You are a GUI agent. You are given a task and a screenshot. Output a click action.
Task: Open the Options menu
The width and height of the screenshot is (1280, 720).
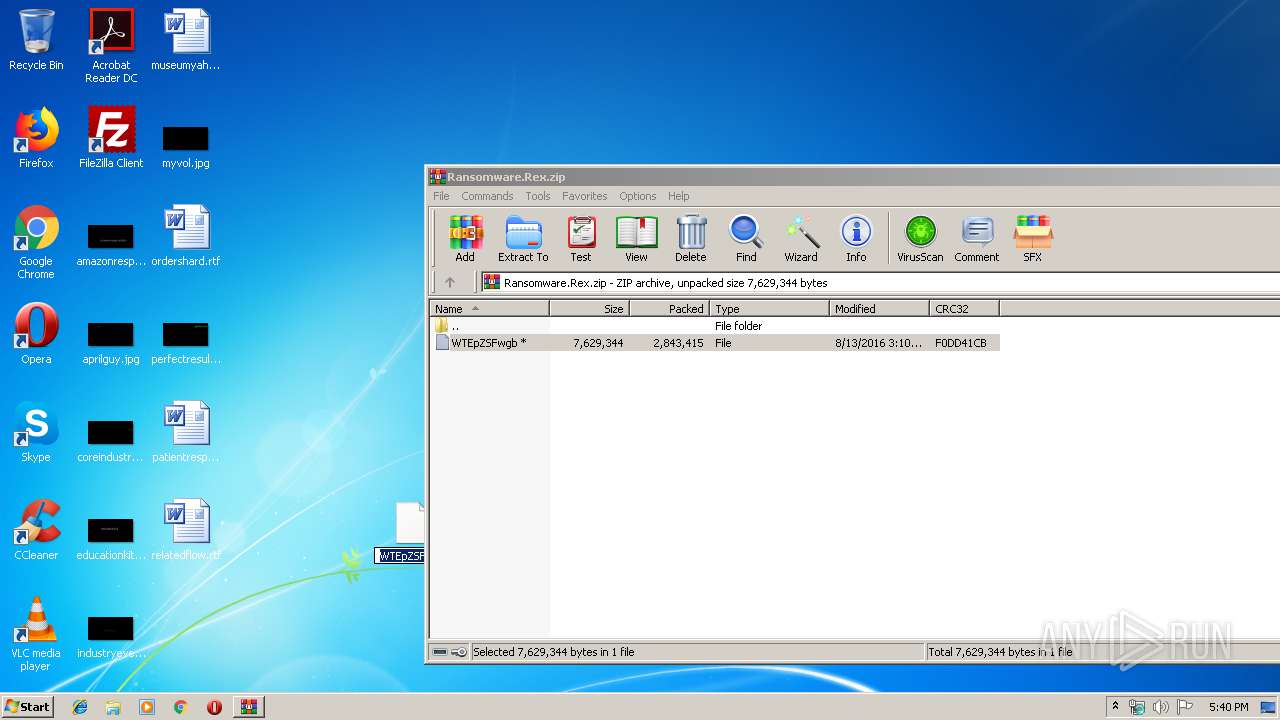tap(638, 196)
